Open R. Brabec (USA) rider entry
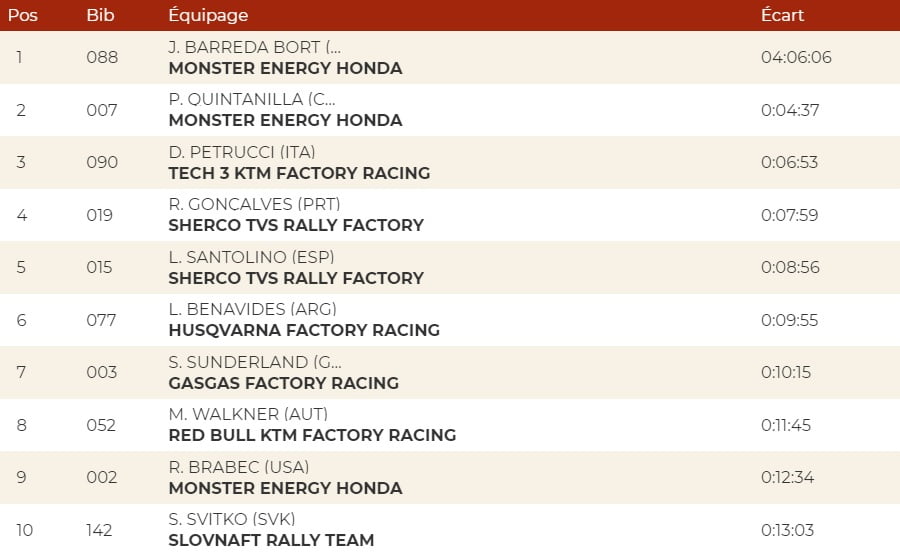Screen dimensions: 900x555 coord(239,467)
